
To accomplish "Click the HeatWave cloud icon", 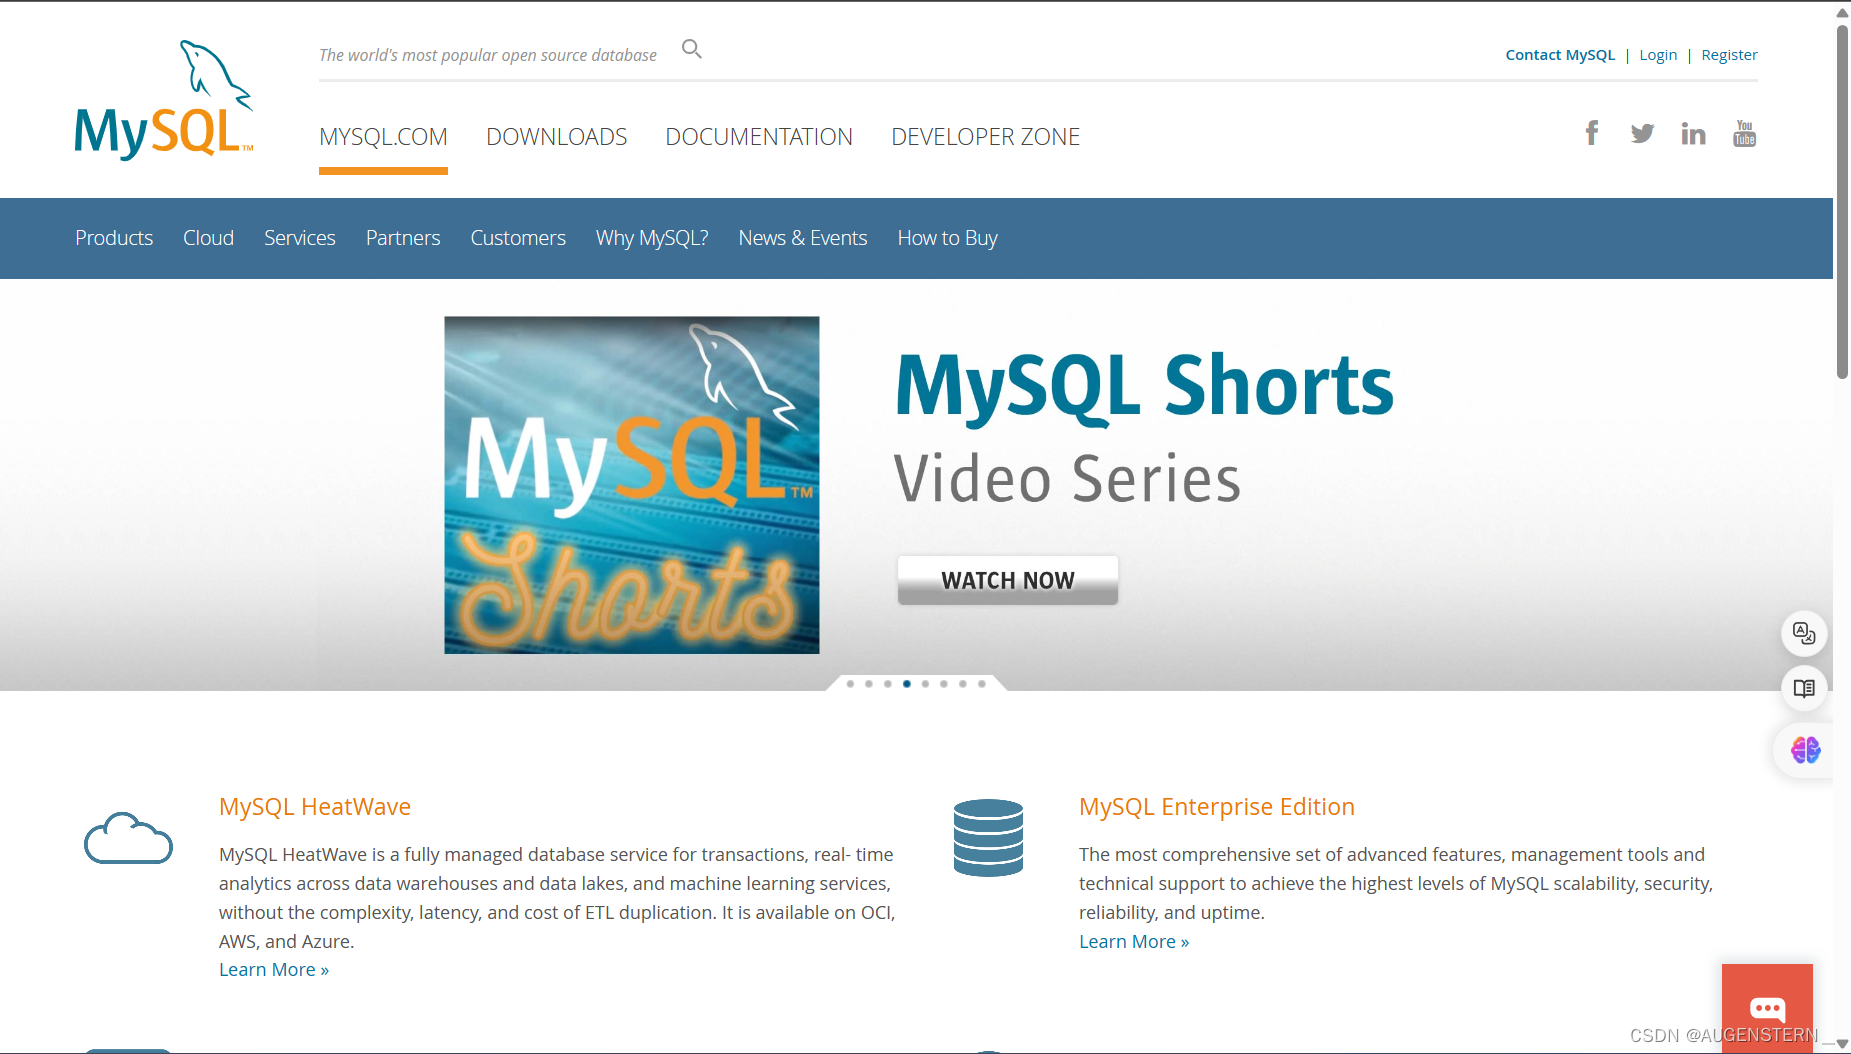I will 128,838.
